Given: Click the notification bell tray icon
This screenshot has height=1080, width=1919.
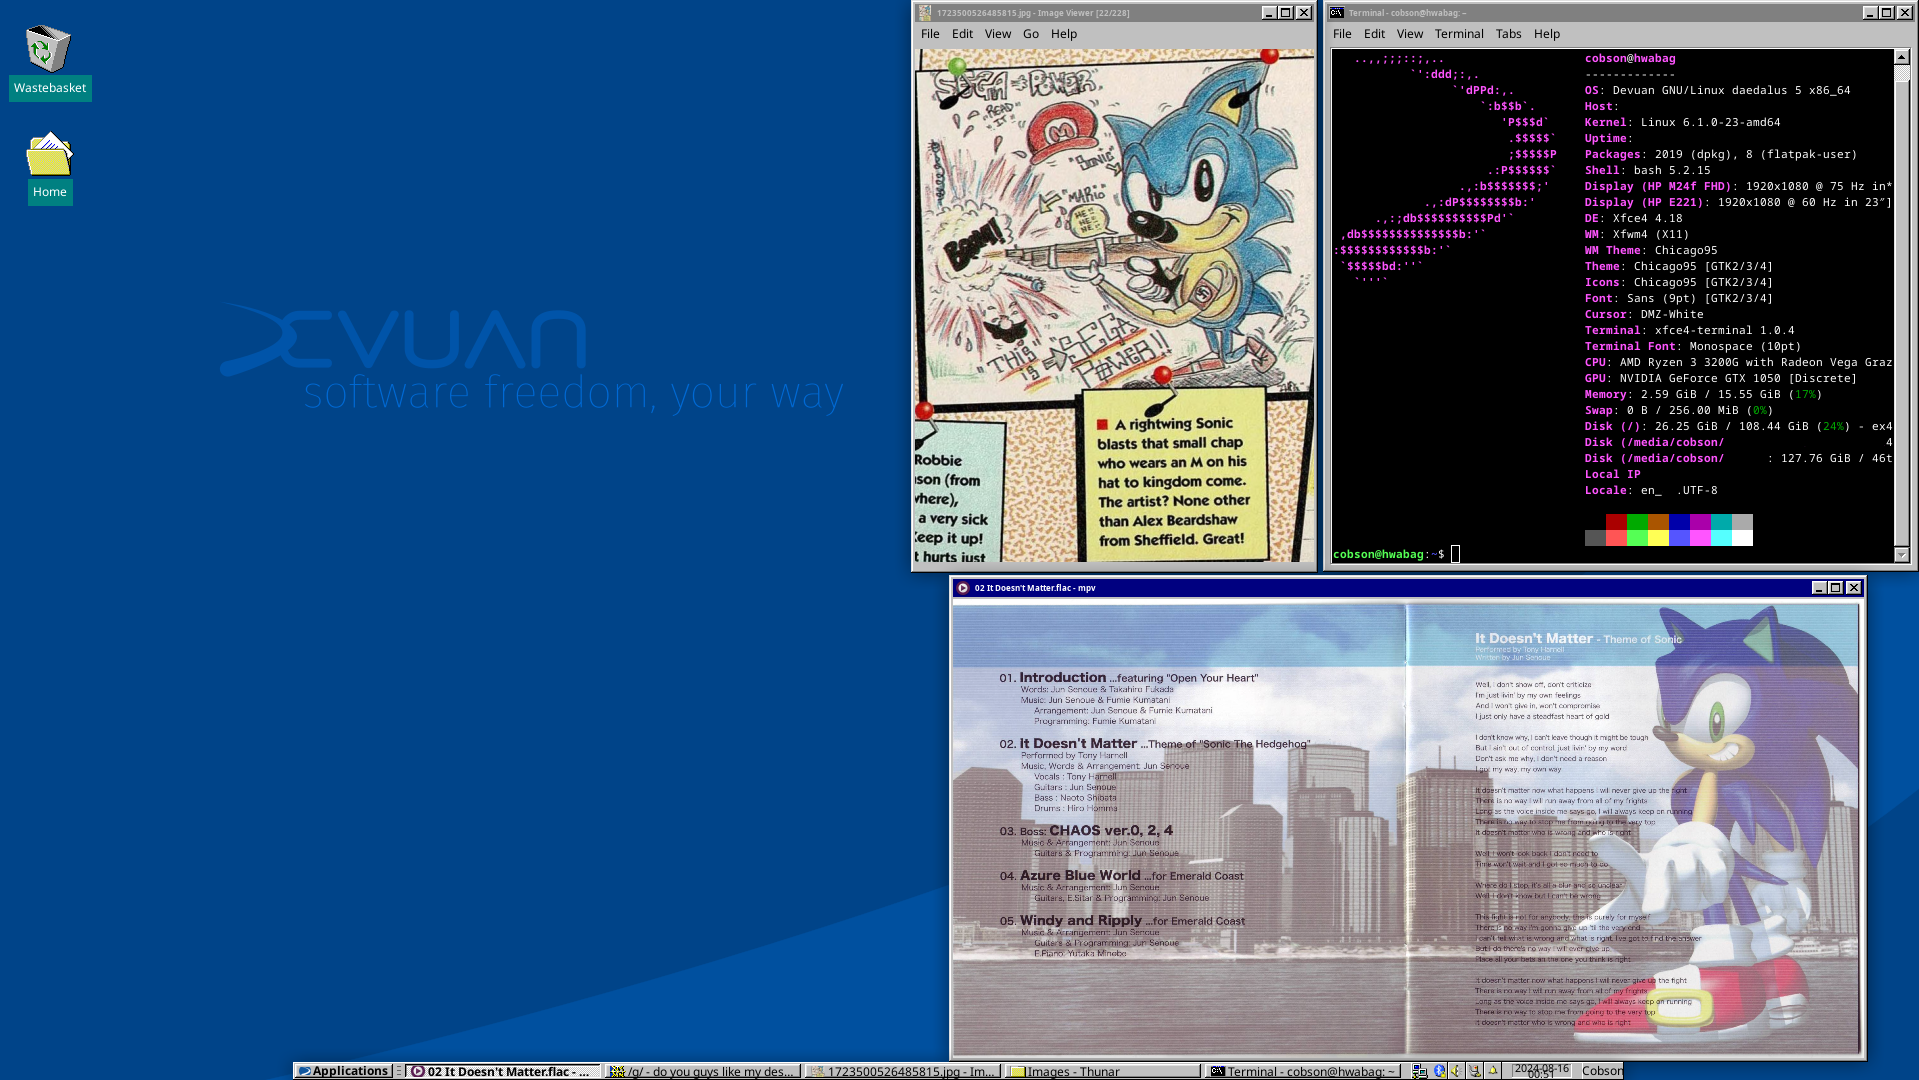Looking at the screenshot, I should [x=1493, y=1071].
